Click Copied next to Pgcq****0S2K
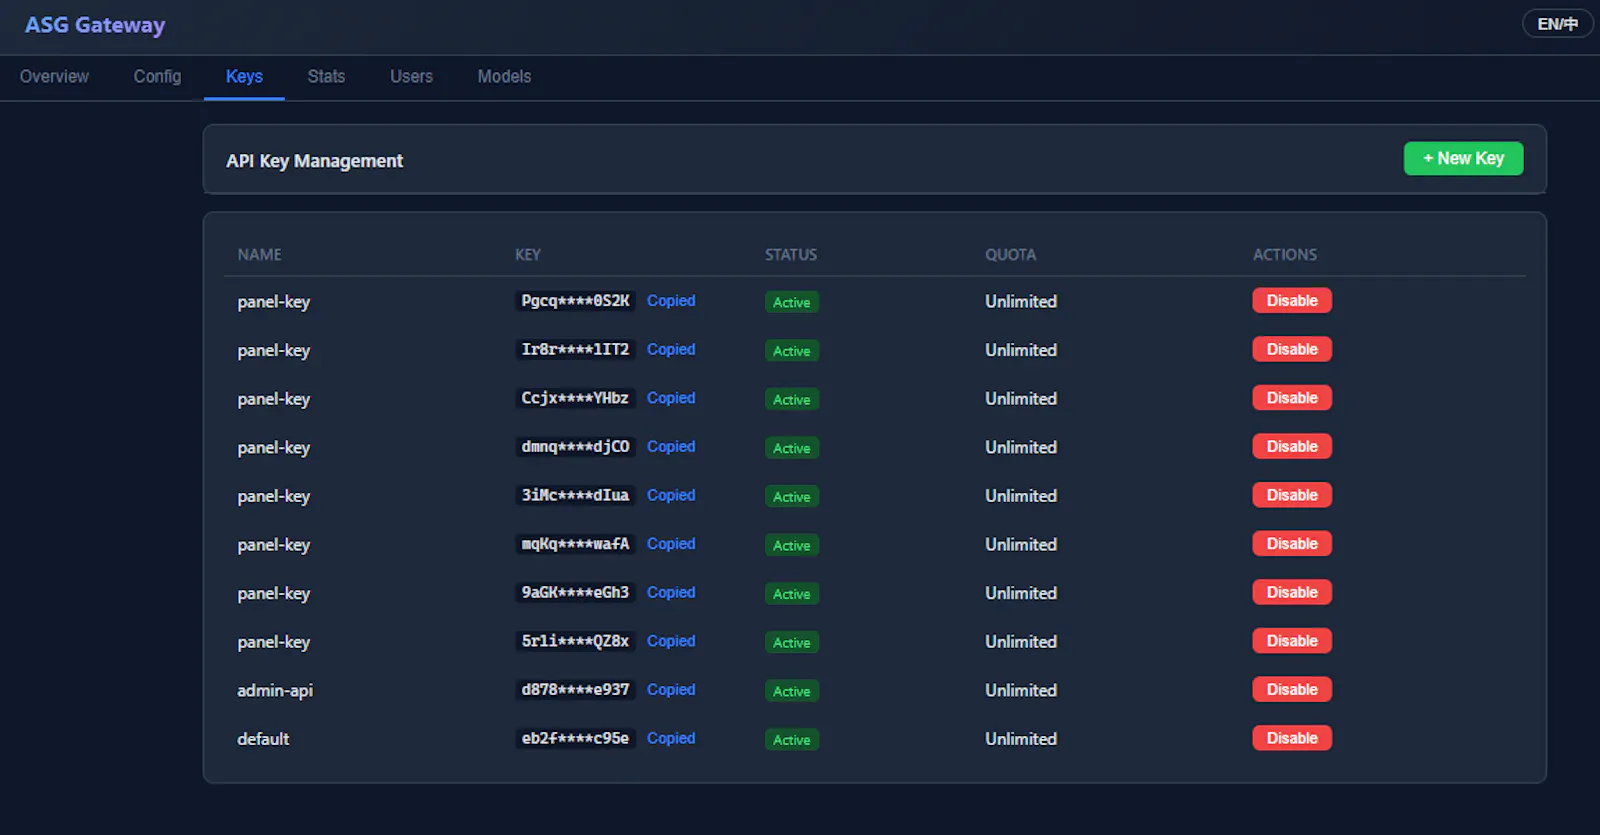 671,301
